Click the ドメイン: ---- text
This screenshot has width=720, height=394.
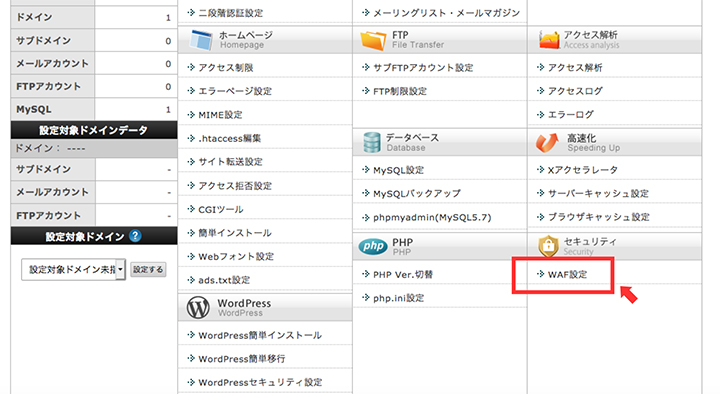tap(51, 148)
